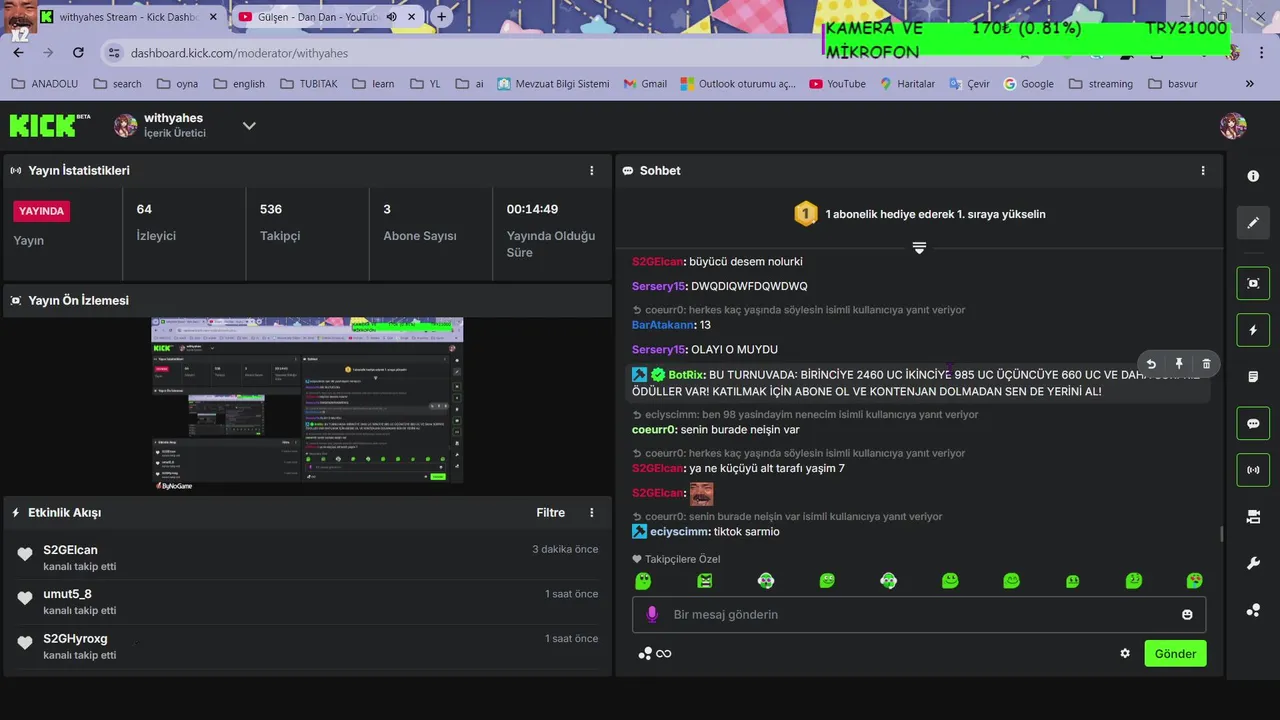Viewport: 1280px width, 720px height.
Task: Pin the BotRix chat message
Action: pos(1179,364)
